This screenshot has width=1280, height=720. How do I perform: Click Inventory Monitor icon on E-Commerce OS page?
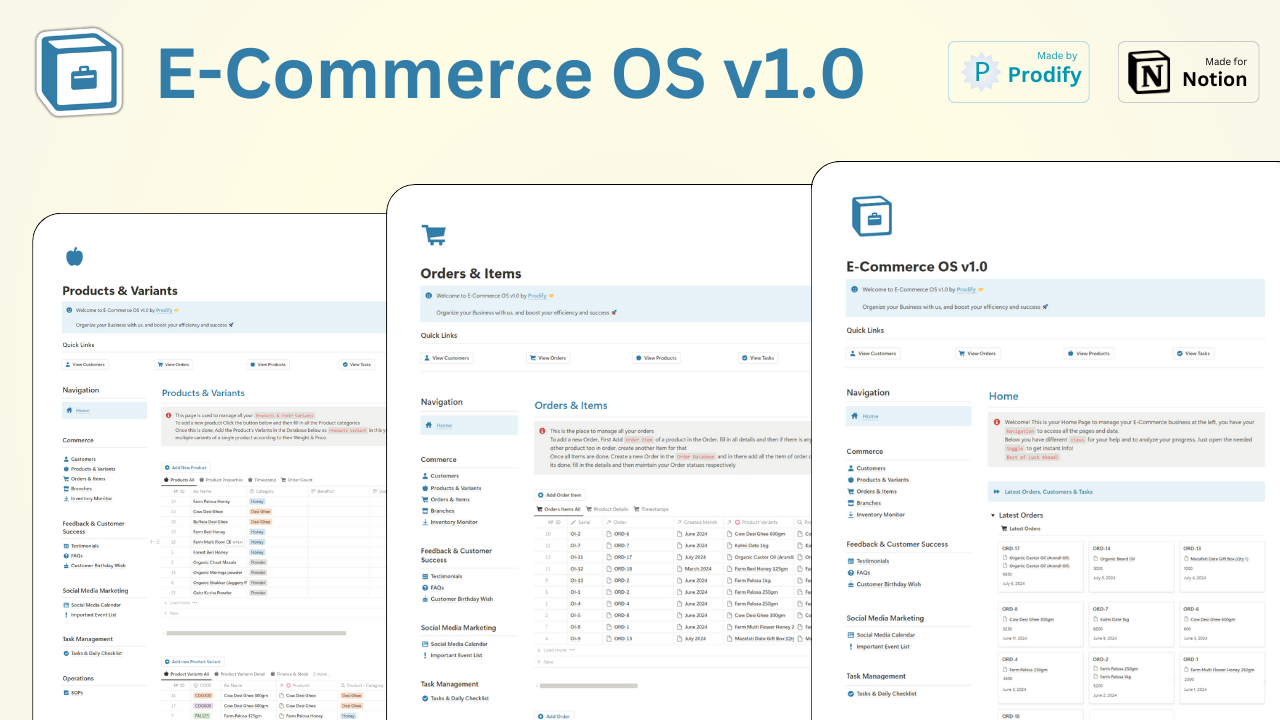tap(851, 515)
